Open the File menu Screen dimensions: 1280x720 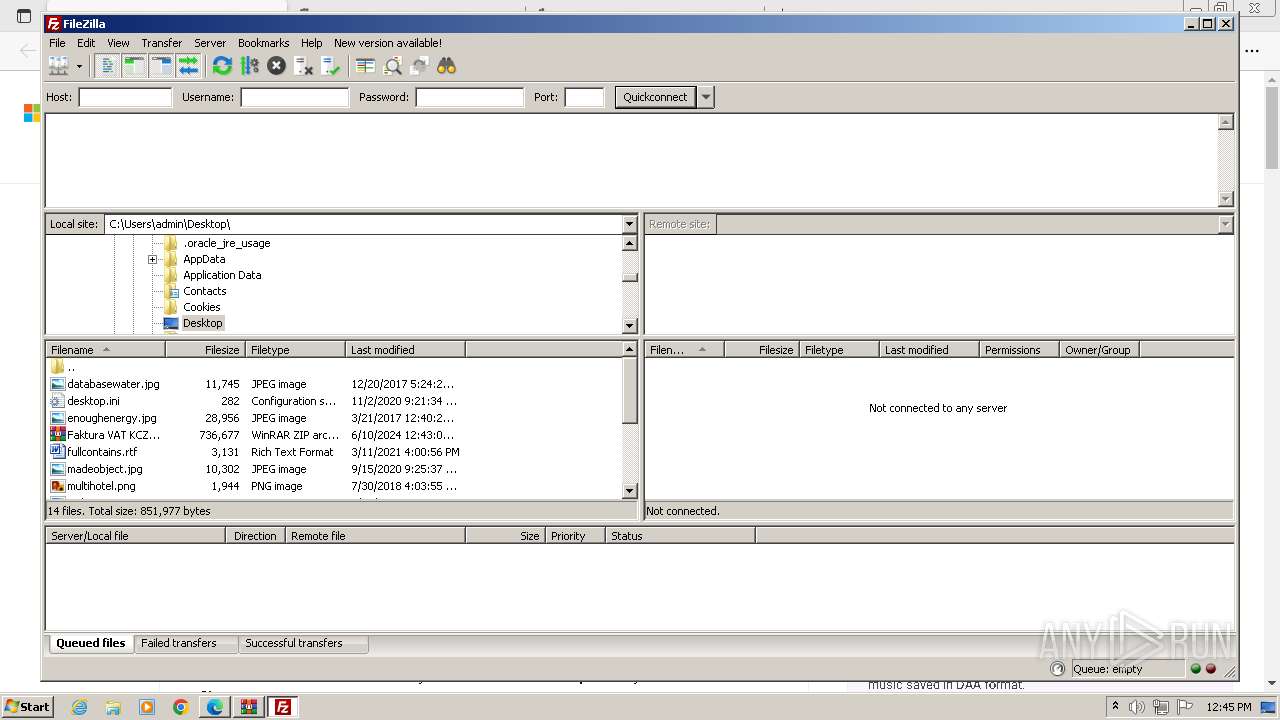[57, 43]
